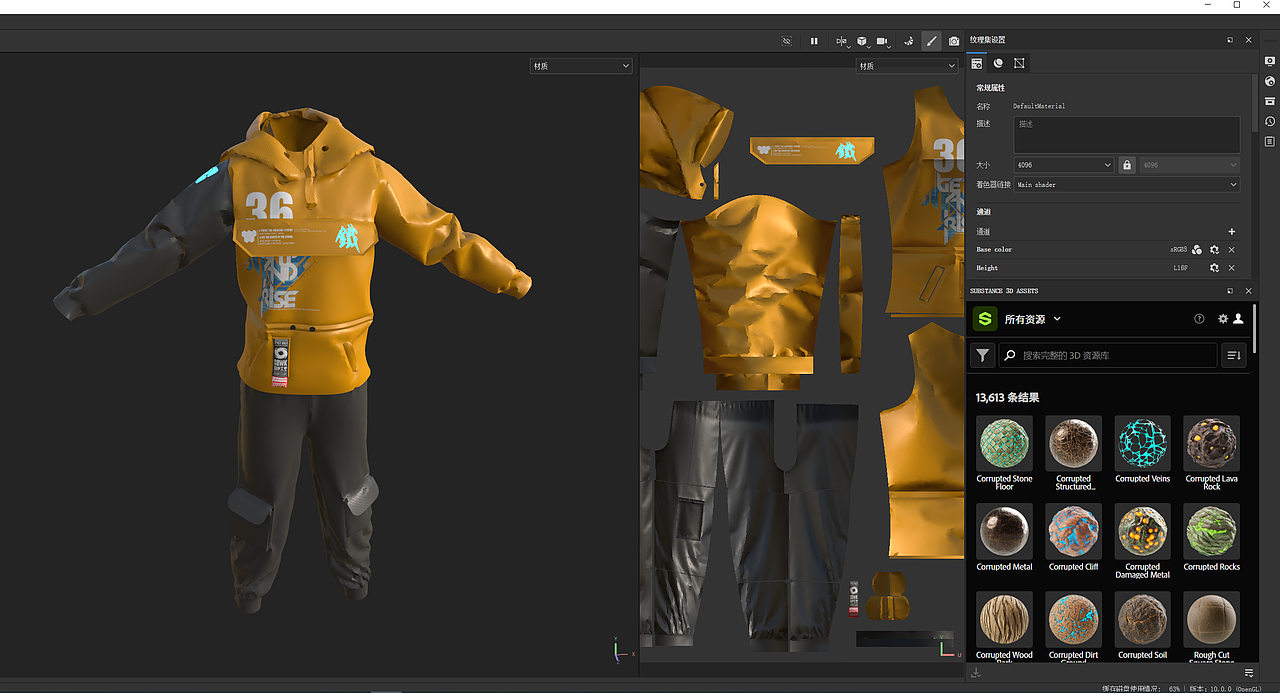
Task: Toggle the hide-overlay icon in viewport toolbar
Action: point(787,41)
